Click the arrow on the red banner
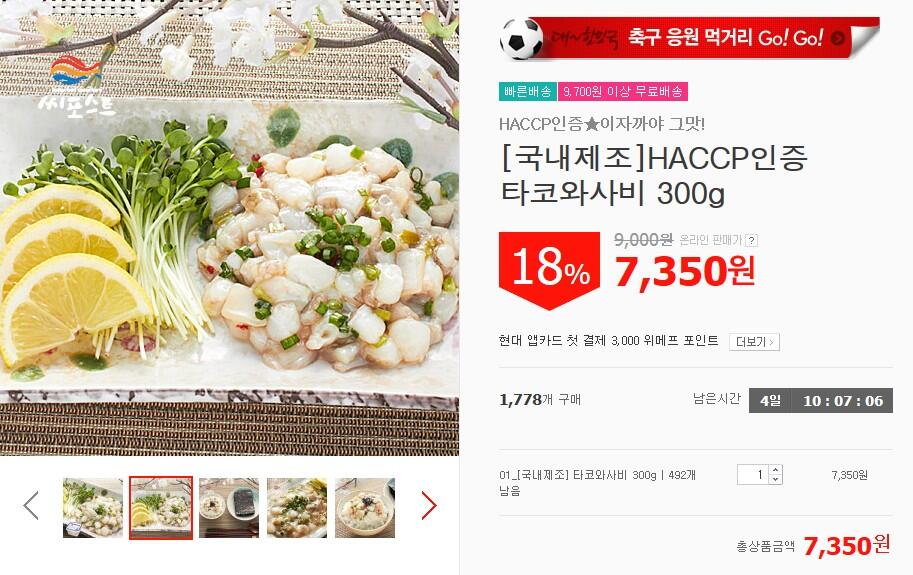Image resolution: width=913 pixels, height=575 pixels. (837, 38)
